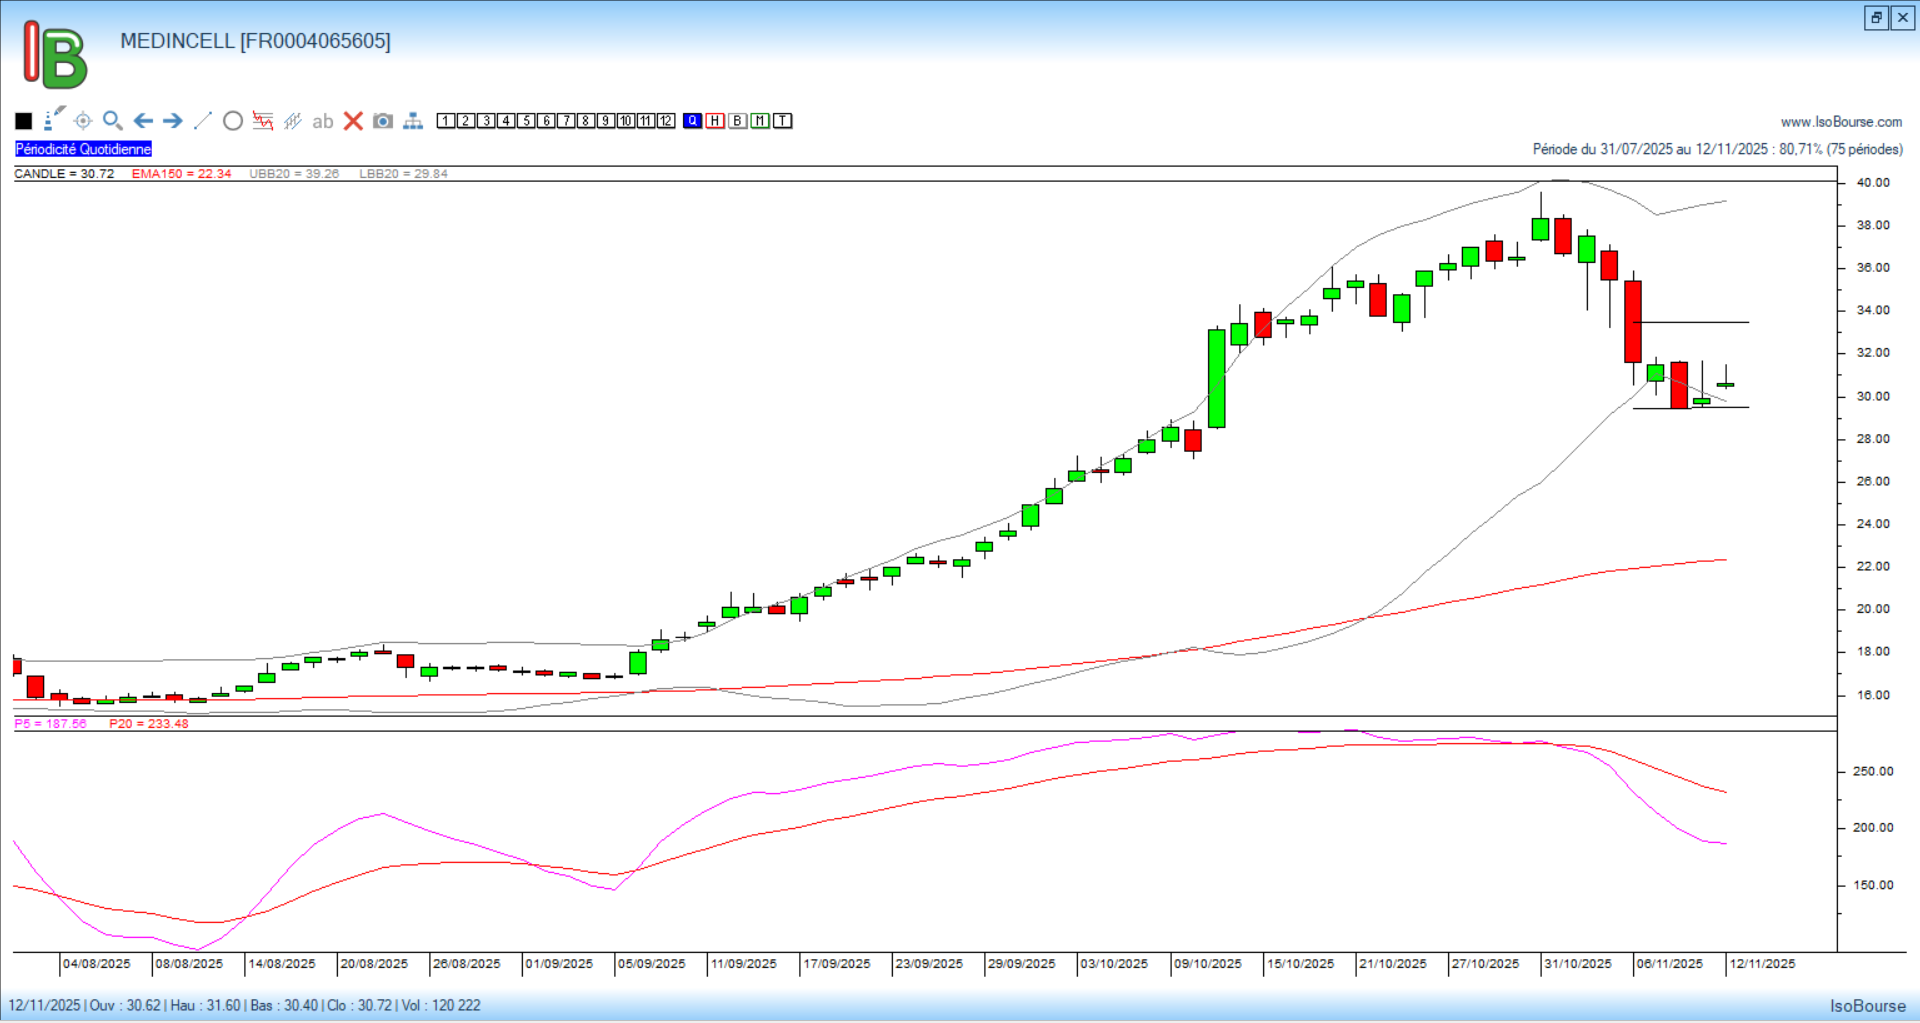
Task: Select the crosshair target tool
Action: (83, 121)
